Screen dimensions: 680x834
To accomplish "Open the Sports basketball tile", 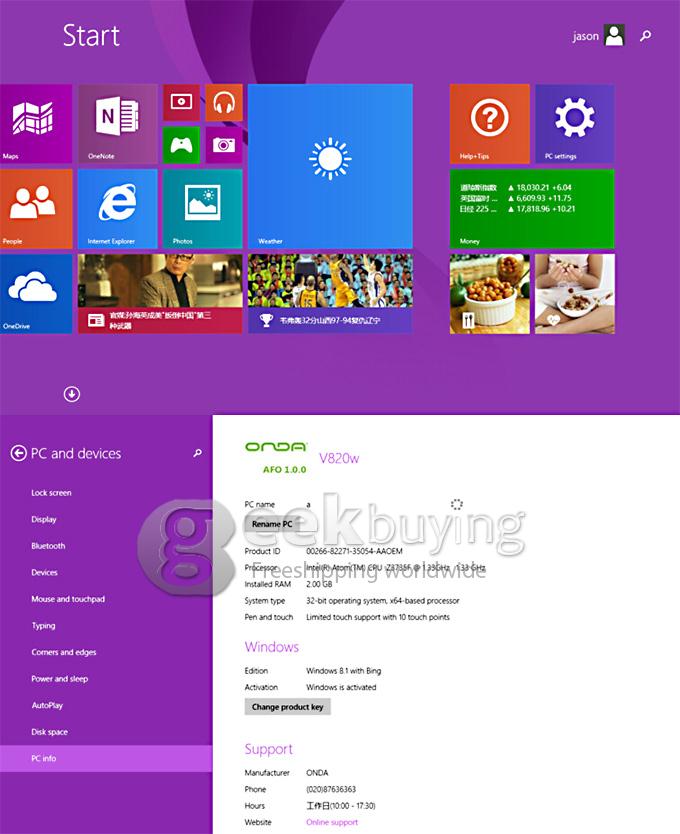I will [x=330, y=294].
